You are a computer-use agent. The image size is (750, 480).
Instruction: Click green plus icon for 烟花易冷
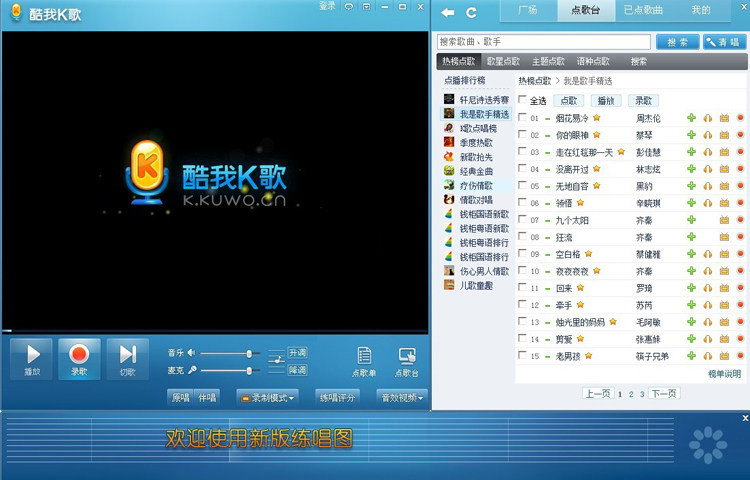coord(691,118)
